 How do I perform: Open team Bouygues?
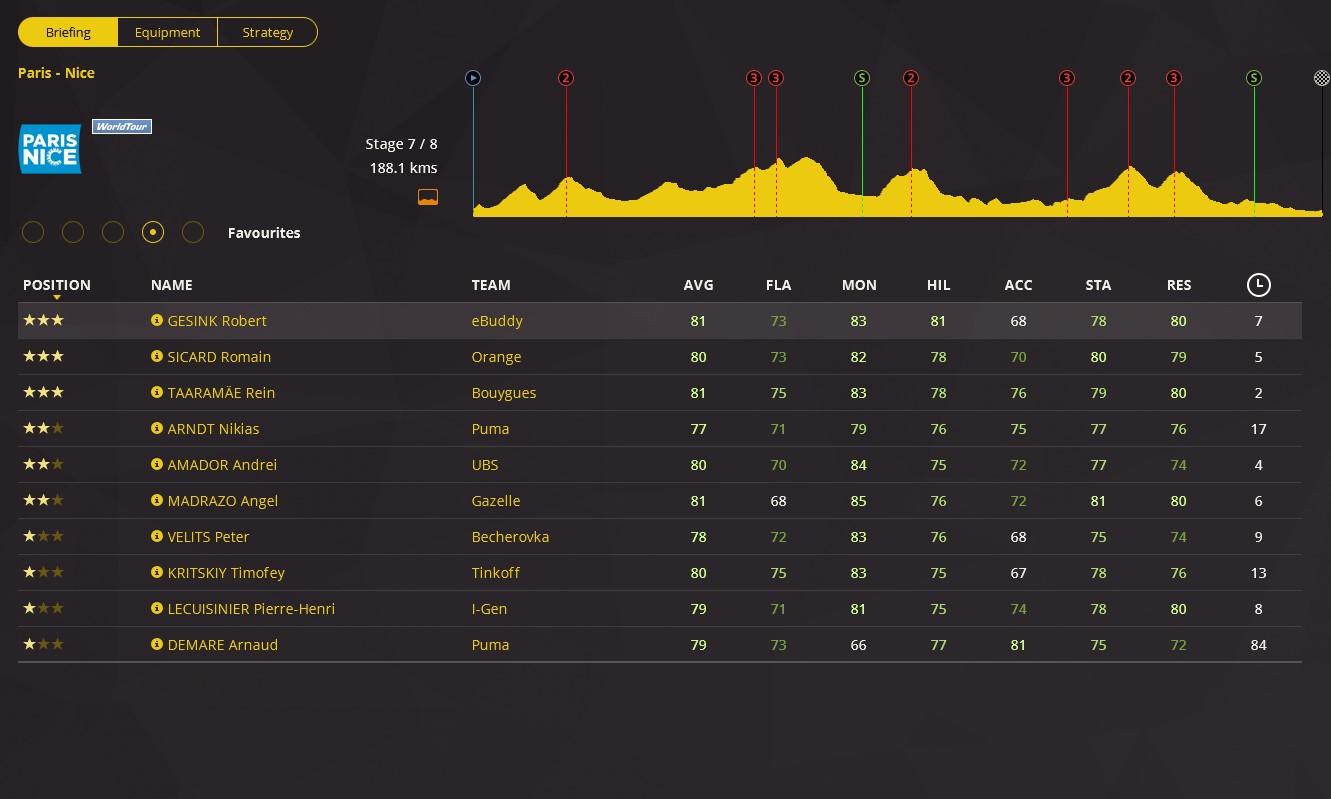tap(504, 393)
